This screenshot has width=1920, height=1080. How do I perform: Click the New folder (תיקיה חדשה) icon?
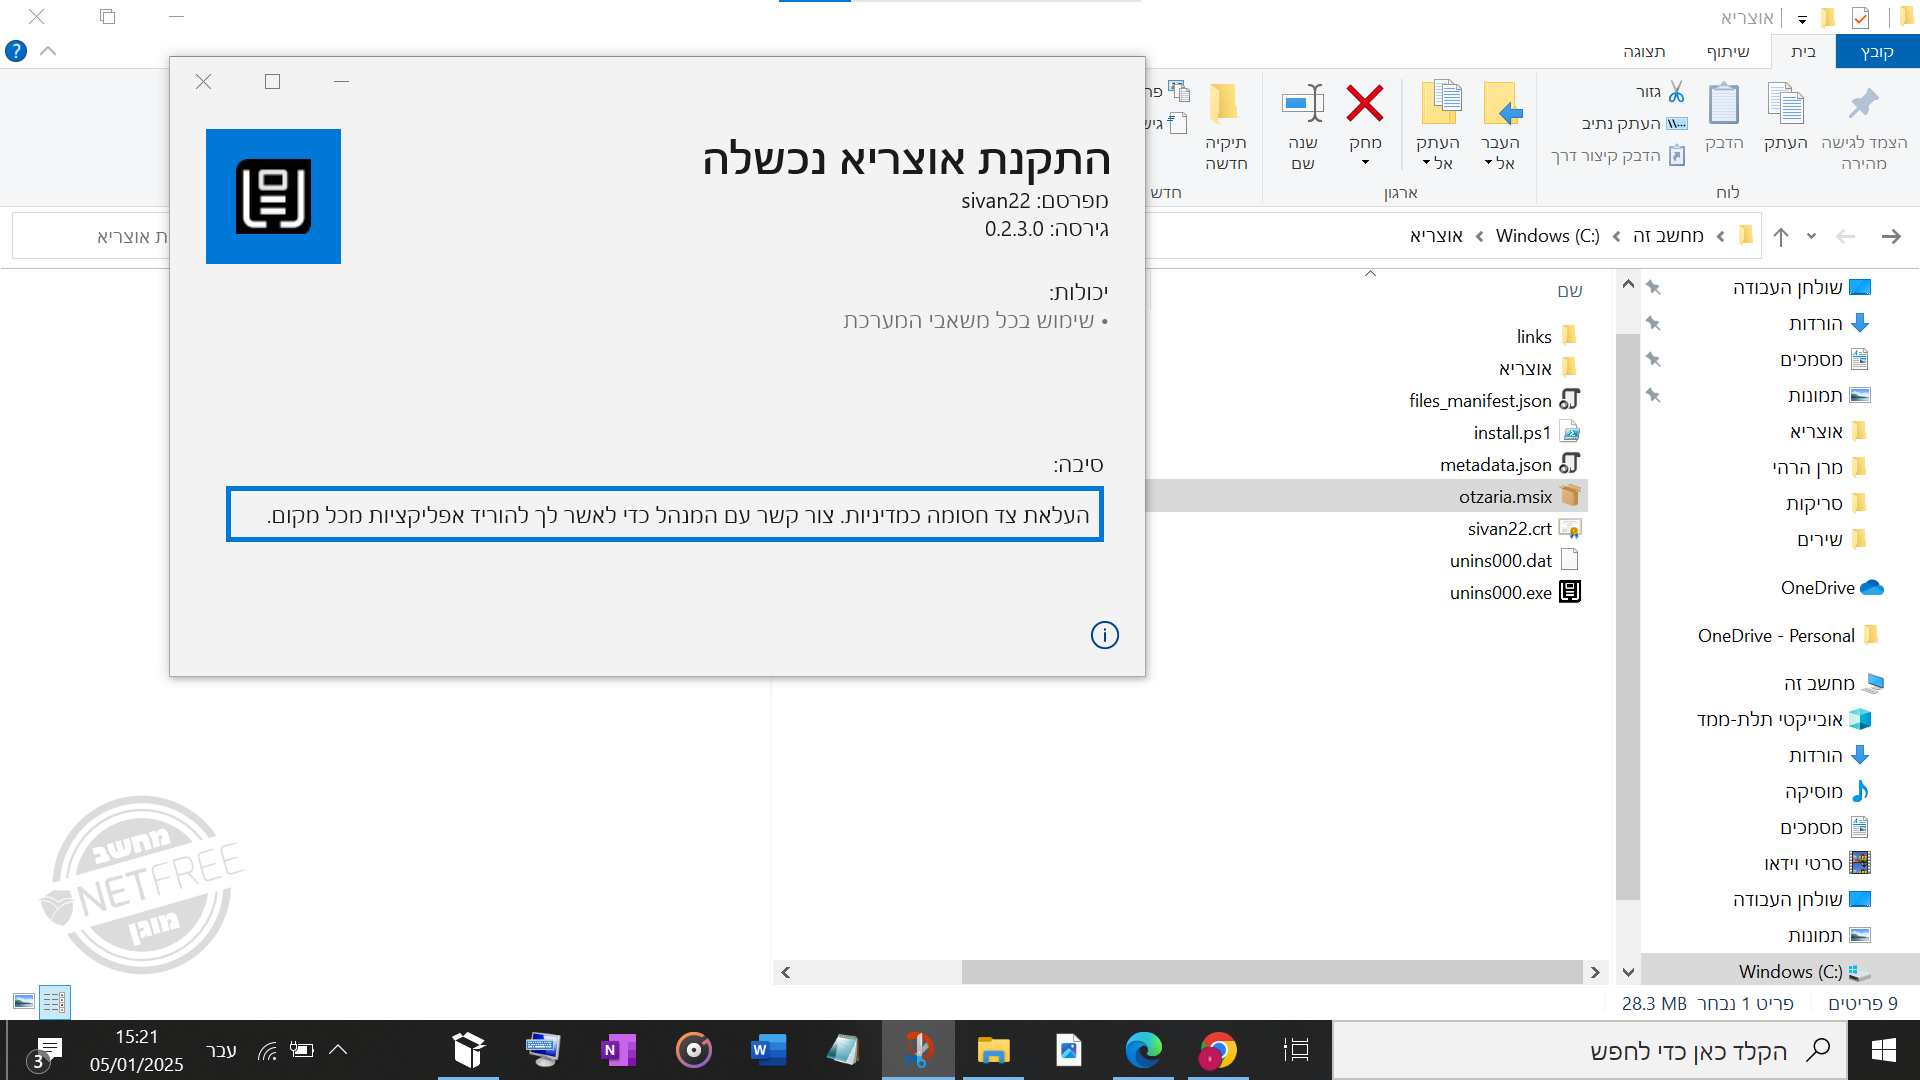[x=1225, y=104]
